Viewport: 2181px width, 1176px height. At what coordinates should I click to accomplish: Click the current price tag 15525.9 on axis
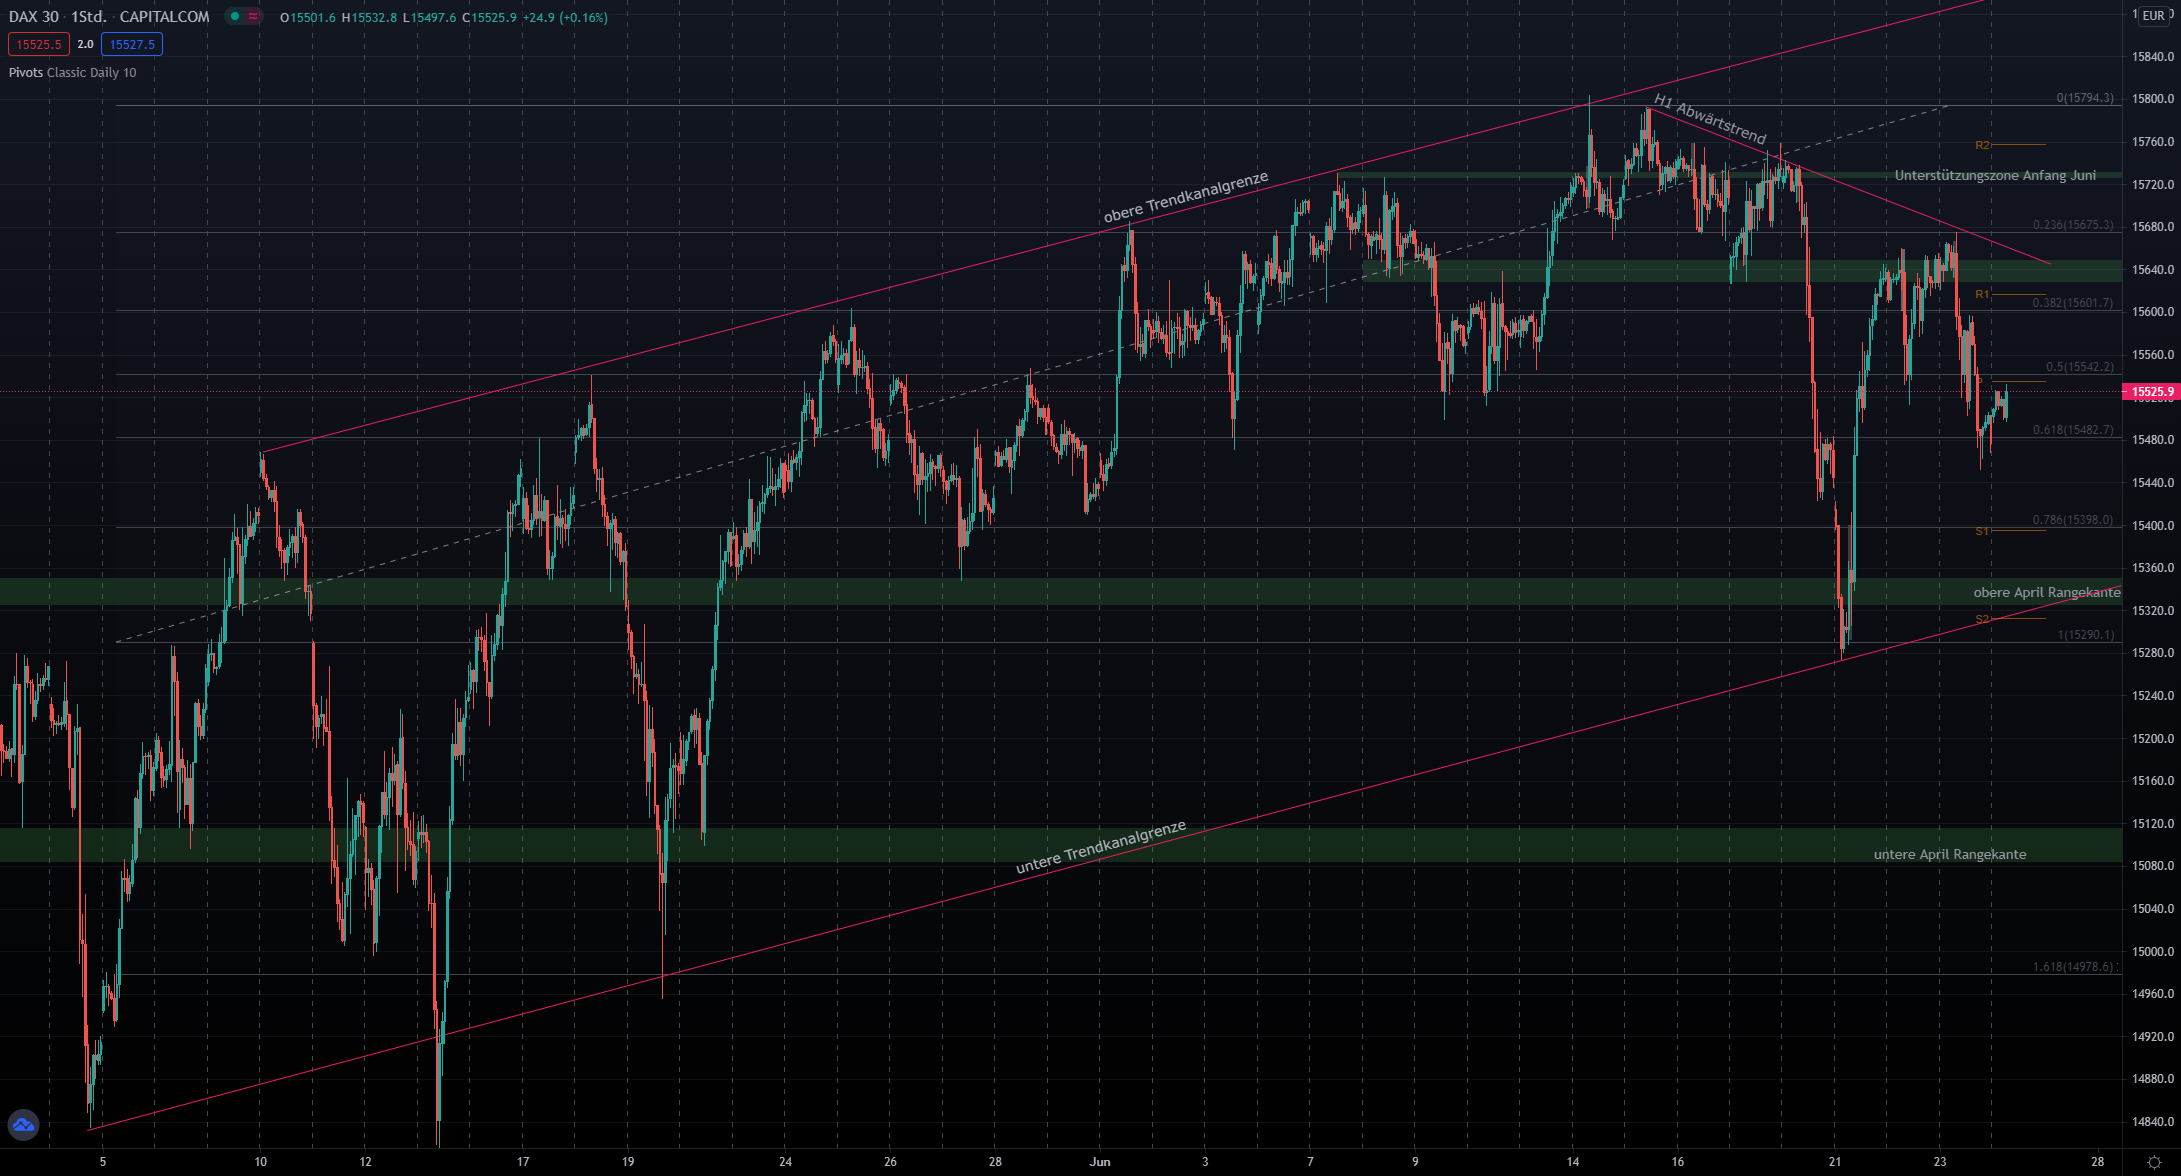coord(2151,392)
